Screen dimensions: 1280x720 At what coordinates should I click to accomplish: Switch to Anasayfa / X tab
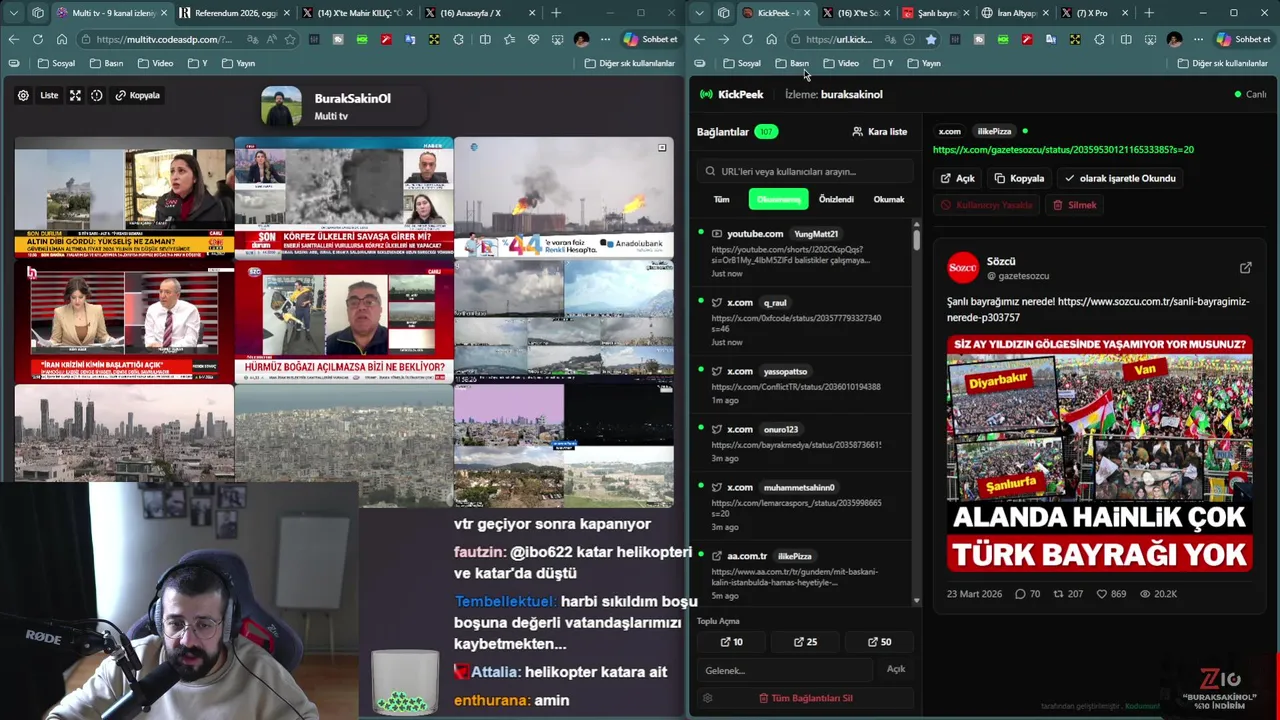480,13
